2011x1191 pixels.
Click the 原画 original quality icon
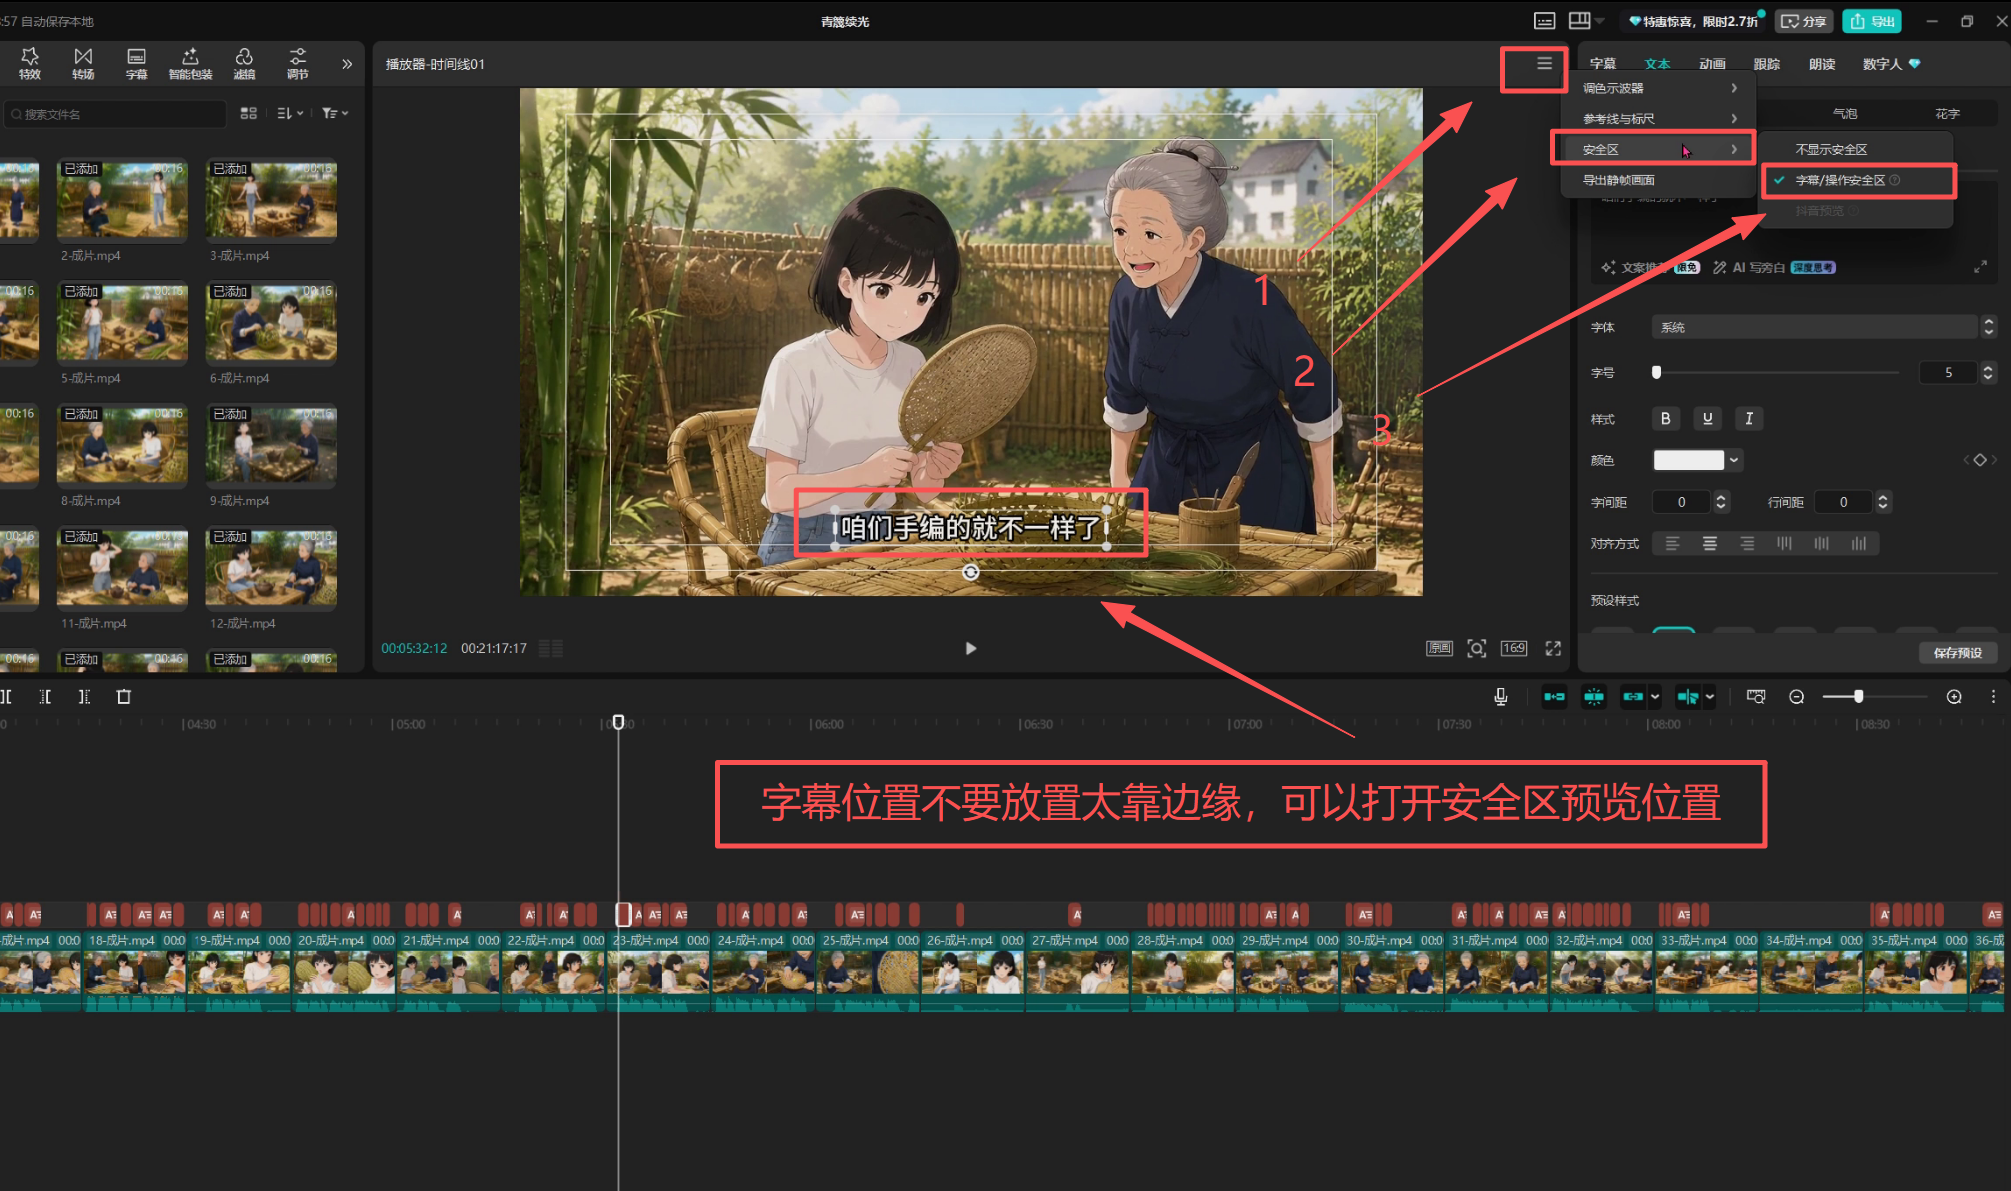click(x=1439, y=648)
